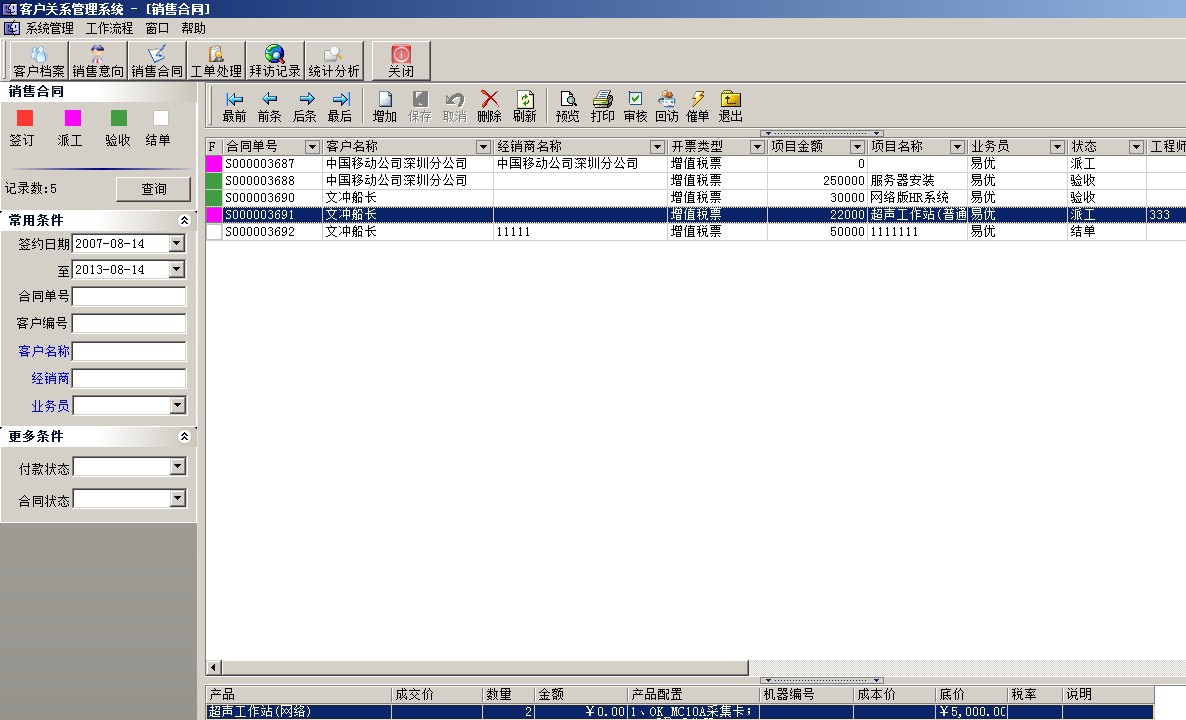Open the 拜访记录 module
The image size is (1186, 720).
pos(274,60)
